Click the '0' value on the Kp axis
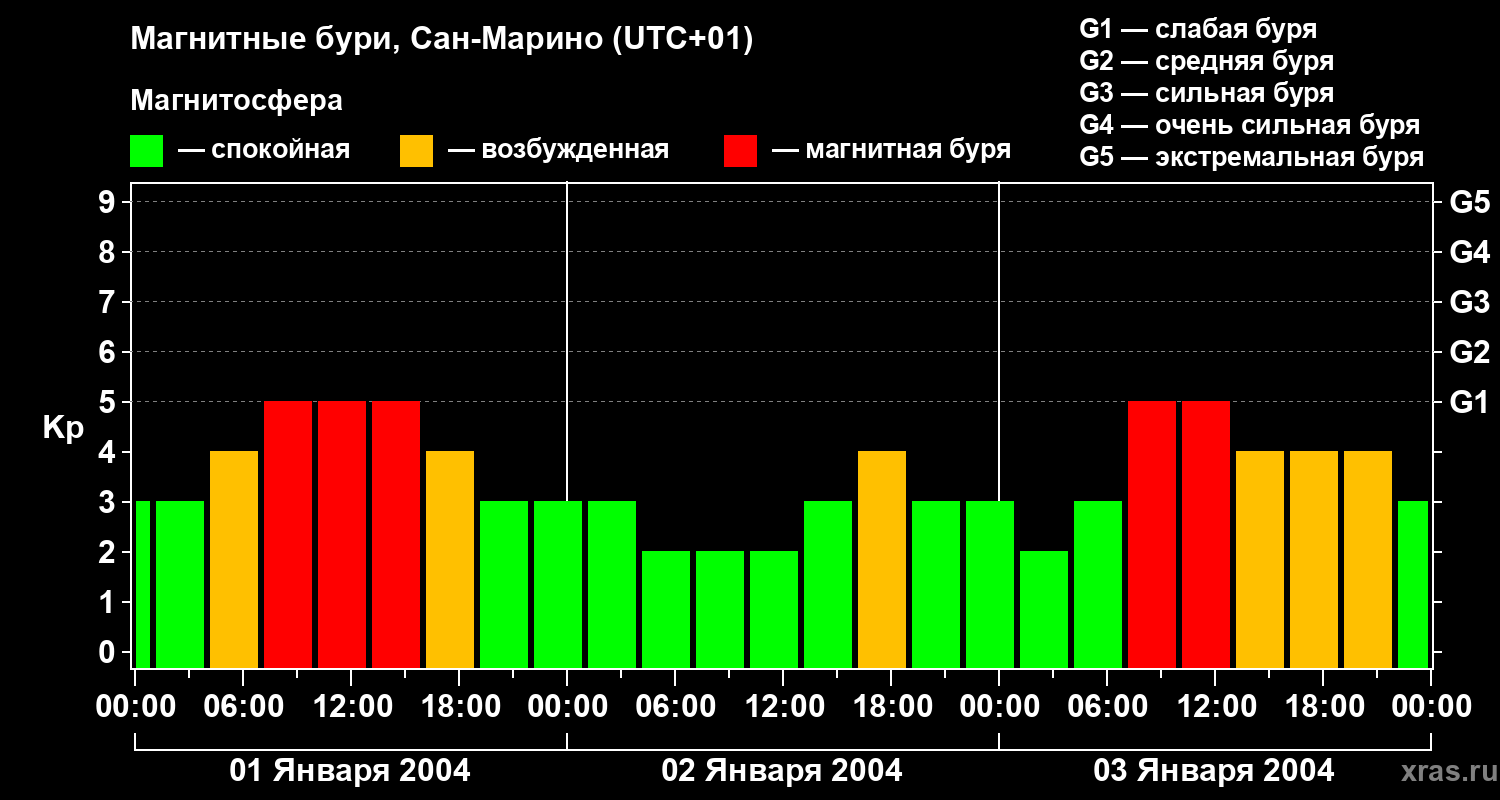The height and width of the screenshot is (800, 1500). point(109,652)
